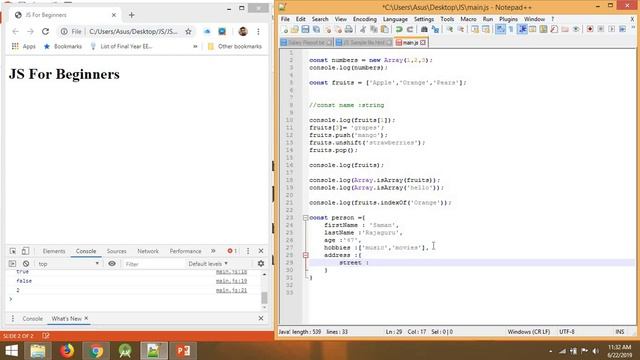
Task: Open Console settings with the gear icon
Action: (261, 264)
